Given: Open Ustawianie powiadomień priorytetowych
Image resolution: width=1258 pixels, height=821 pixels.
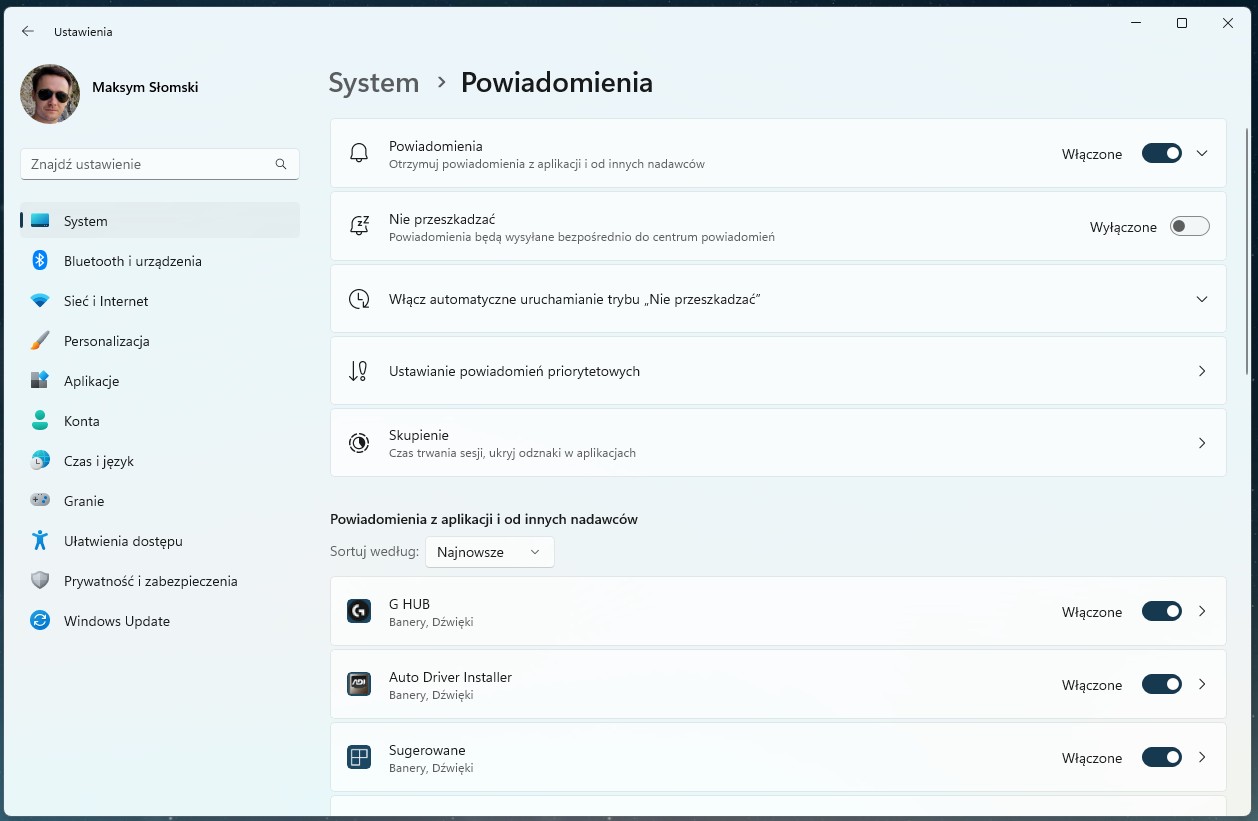Looking at the screenshot, I should 777,371.
